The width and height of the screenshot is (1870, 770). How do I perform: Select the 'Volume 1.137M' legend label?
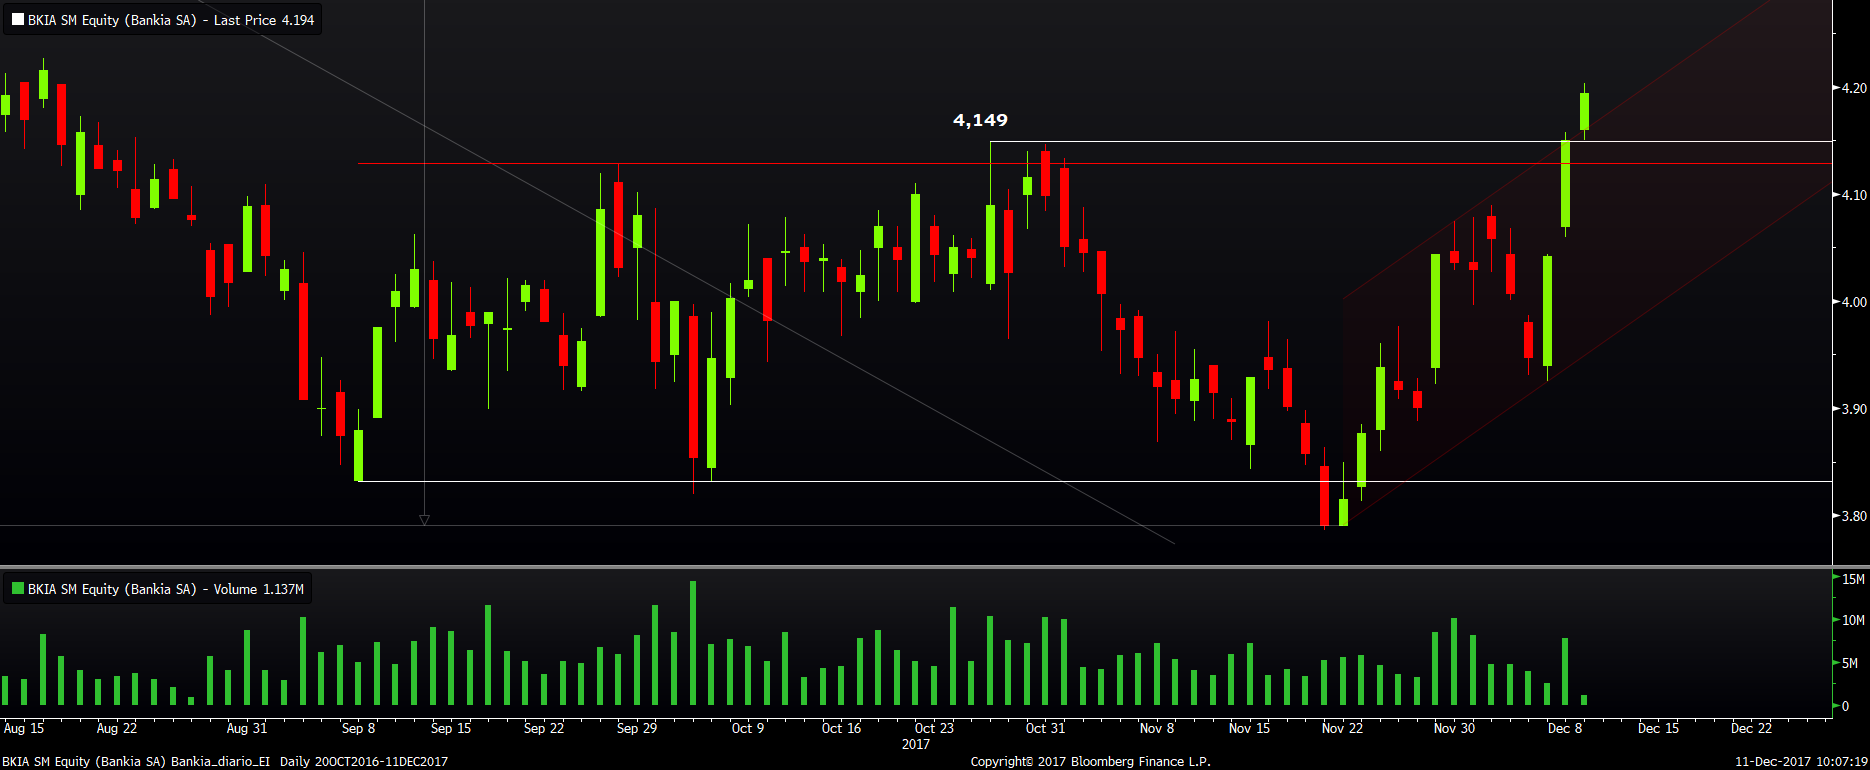(258, 589)
